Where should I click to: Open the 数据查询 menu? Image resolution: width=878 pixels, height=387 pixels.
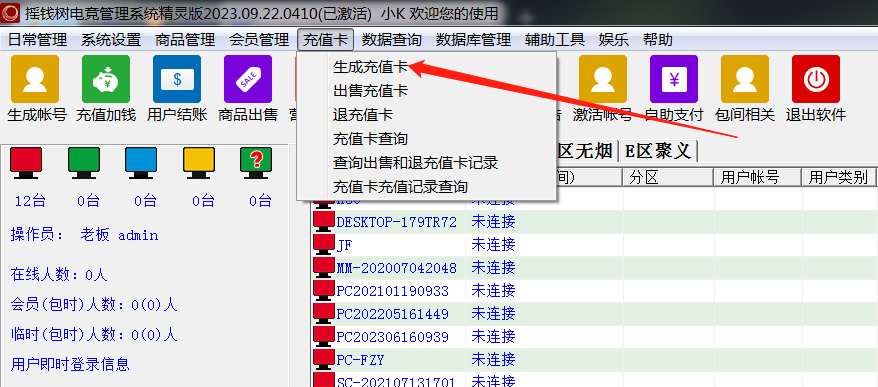[x=391, y=40]
